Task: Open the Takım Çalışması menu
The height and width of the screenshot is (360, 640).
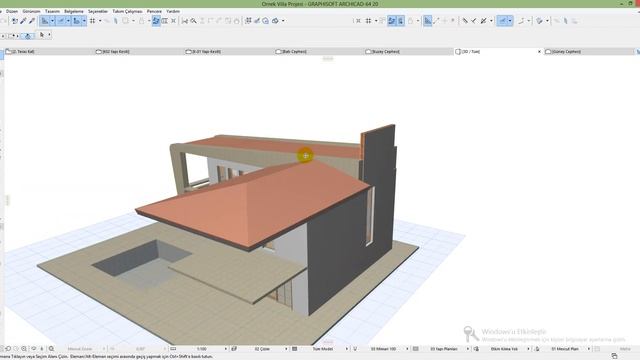Action: tap(127, 11)
